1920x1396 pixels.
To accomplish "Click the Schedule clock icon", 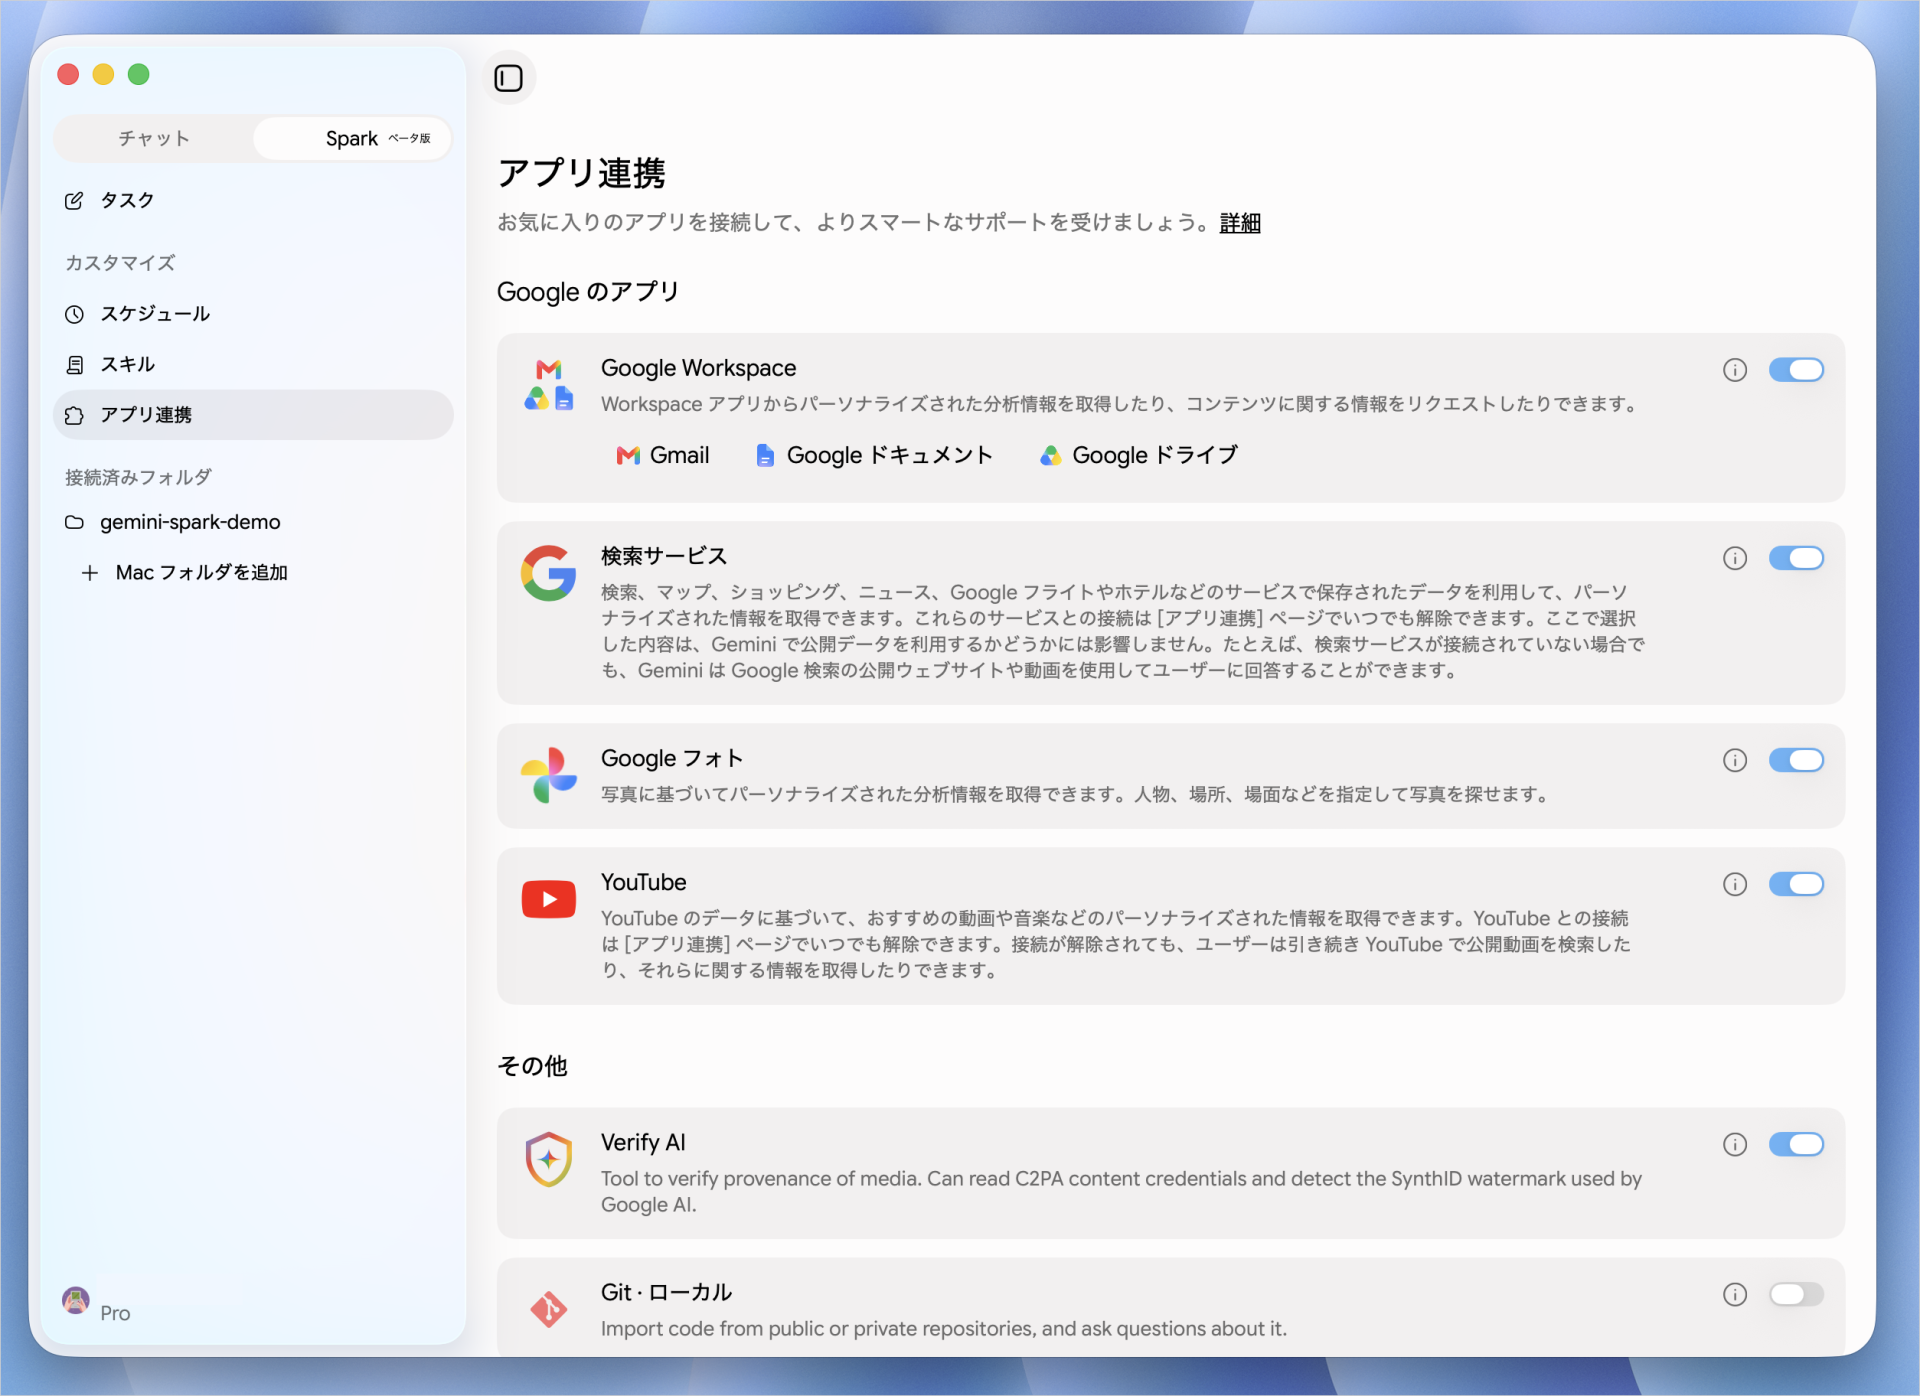I will pos(74,314).
